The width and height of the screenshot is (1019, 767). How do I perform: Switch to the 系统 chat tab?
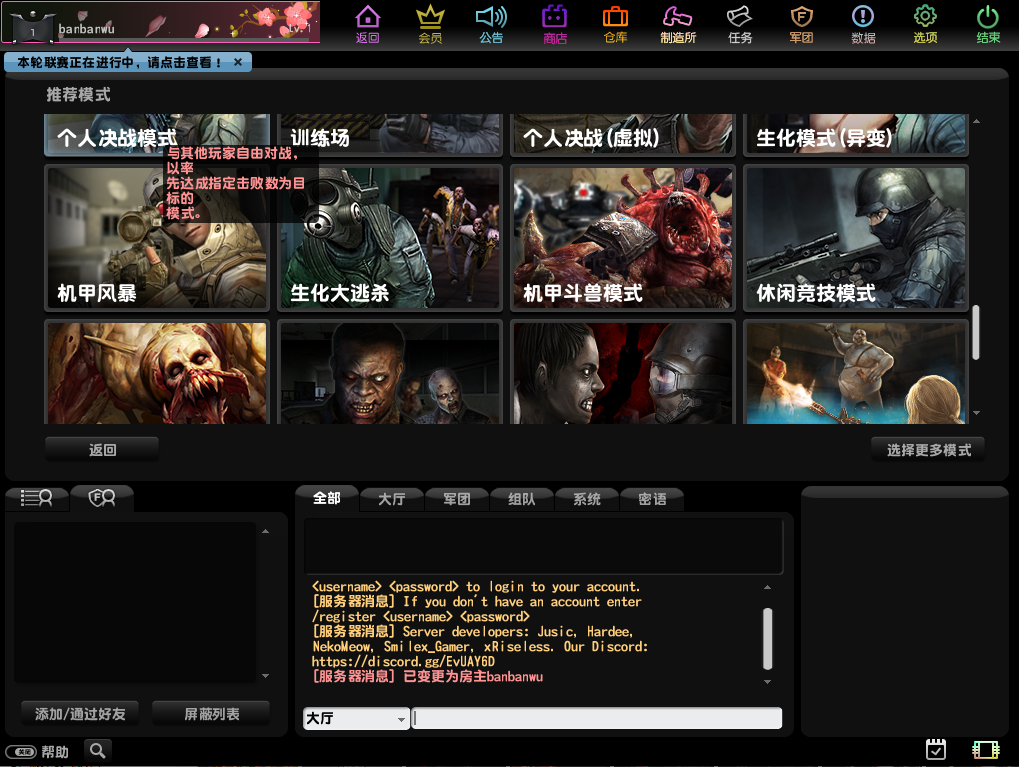tap(587, 499)
